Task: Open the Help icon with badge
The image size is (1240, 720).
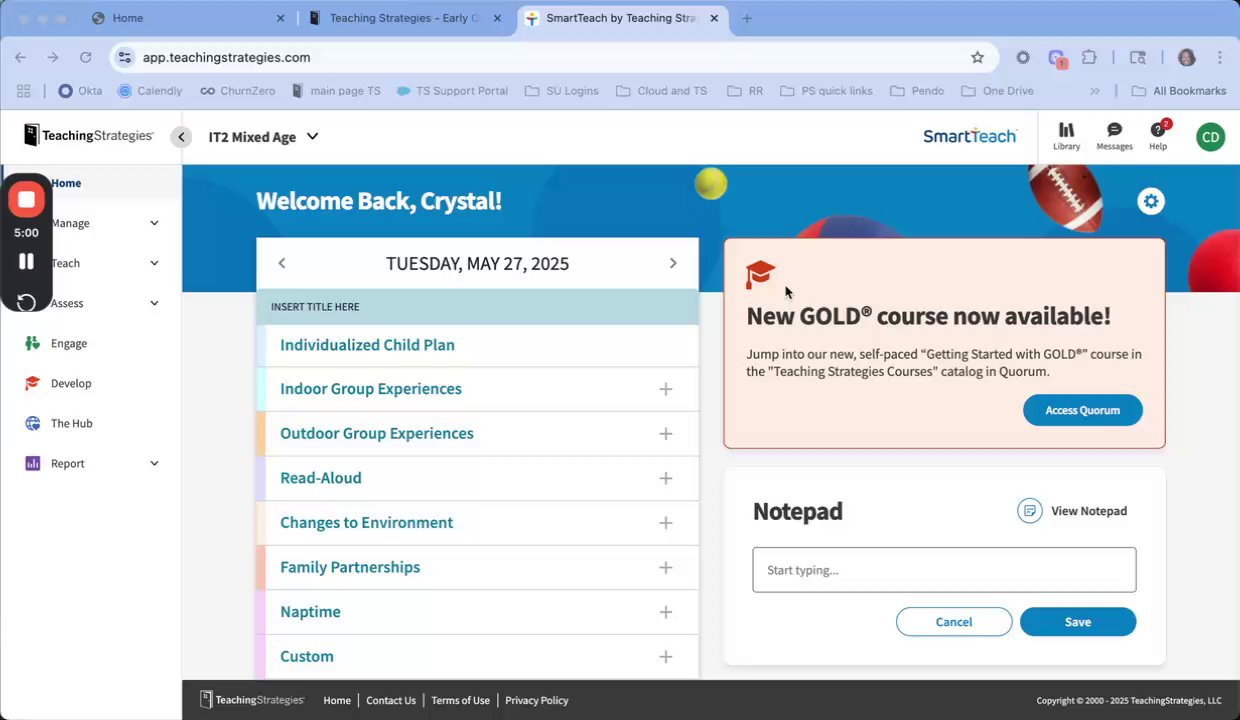Action: 1158,136
